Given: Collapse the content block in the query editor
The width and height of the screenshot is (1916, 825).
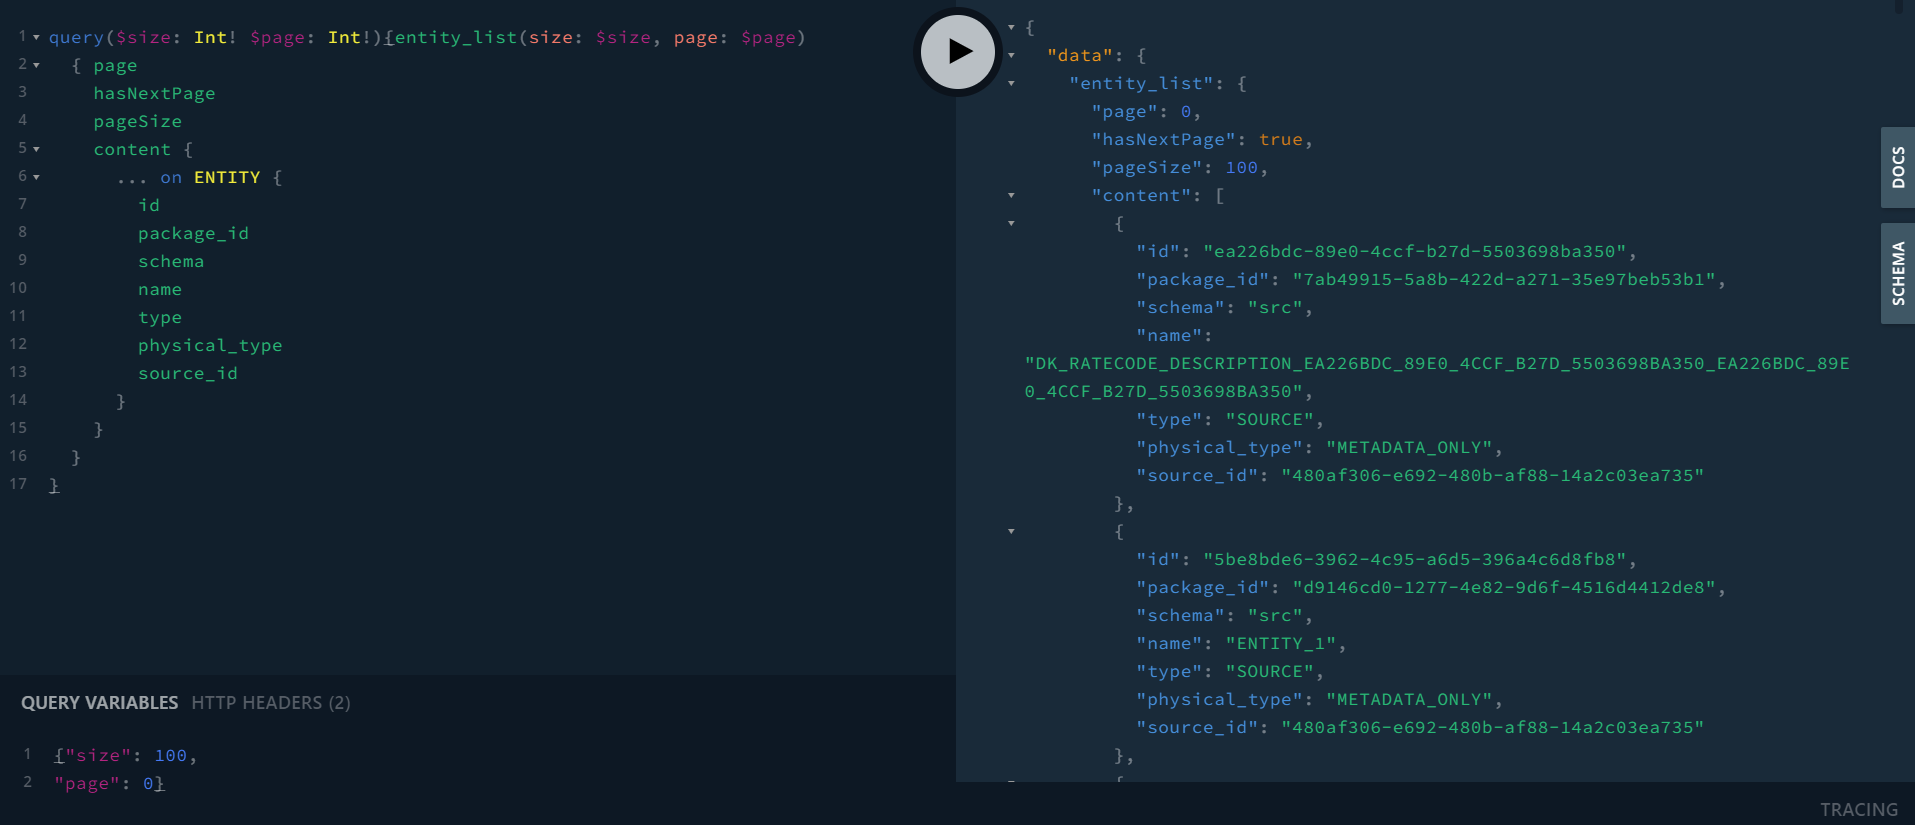Looking at the screenshot, I should click(x=37, y=150).
